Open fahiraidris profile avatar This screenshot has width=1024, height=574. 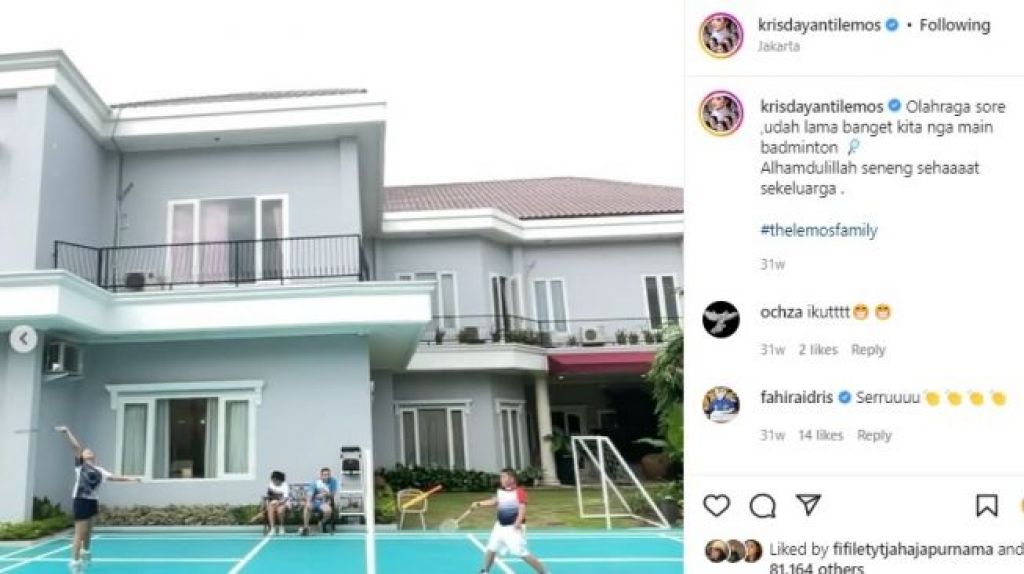(x=721, y=404)
